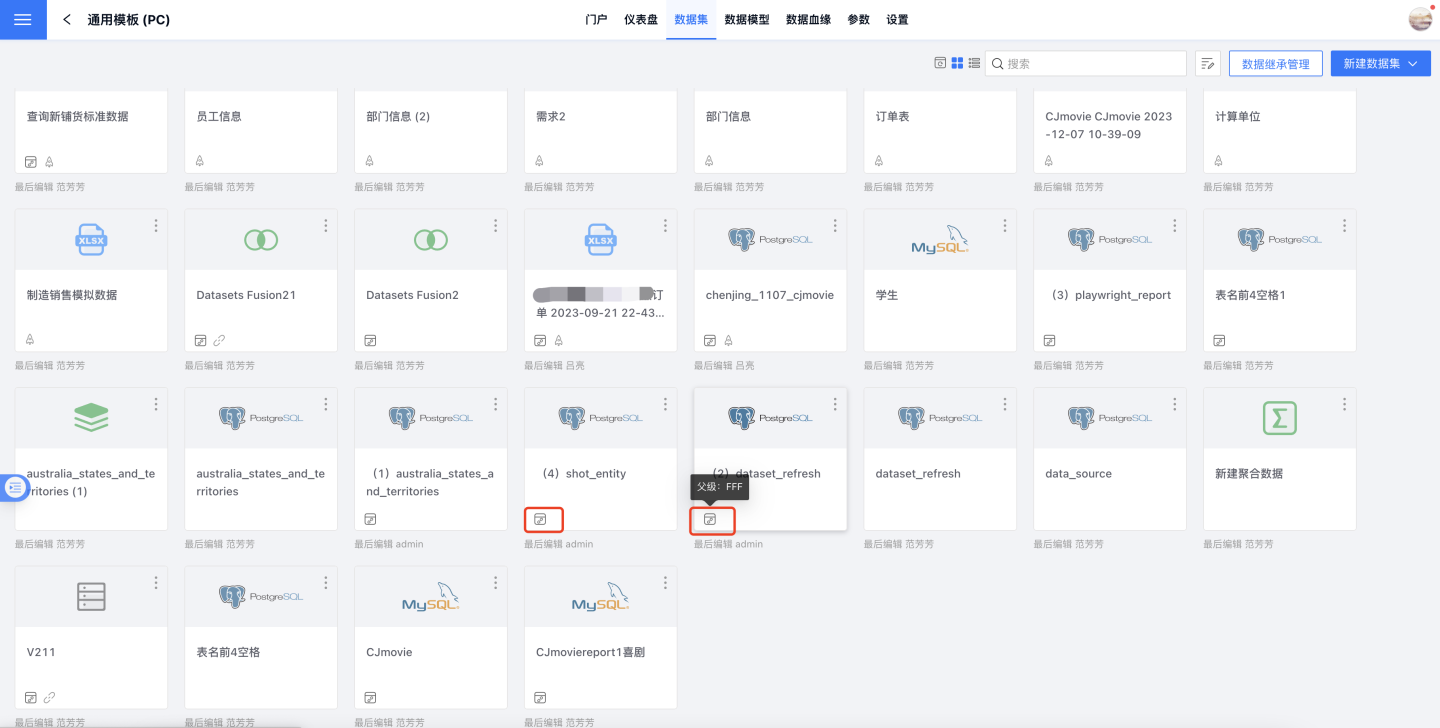Image resolution: width=1440 pixels, height=728 pixels.
Task: Open the three-dot menu on the 新建聚合数据 card
Action: [1345, 404]
